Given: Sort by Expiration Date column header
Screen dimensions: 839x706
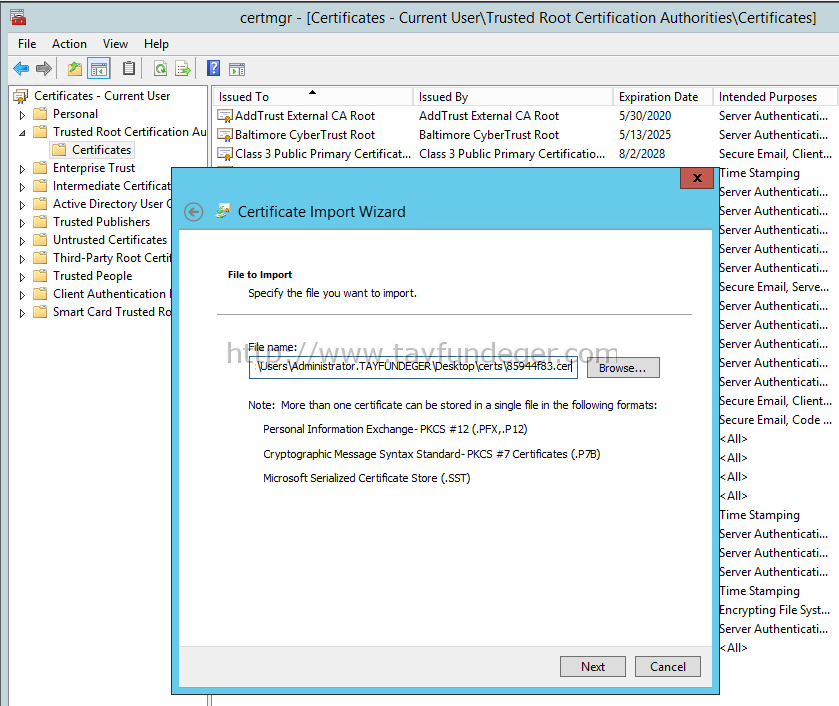Looking at the screenshot, I should (x=663, y=97).
